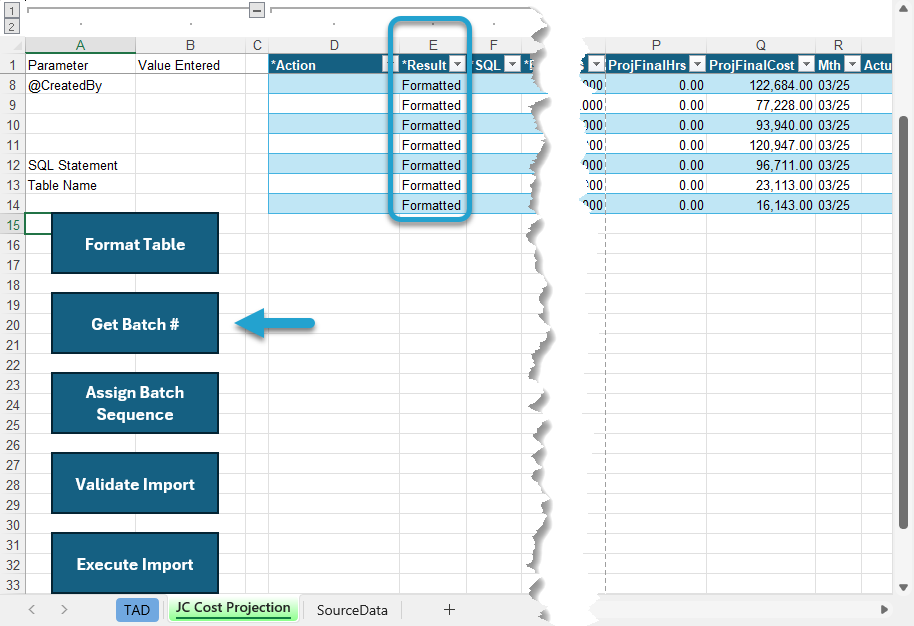Add a new sheet with plus icon
914x626 pixels.
tap(449, 610)
